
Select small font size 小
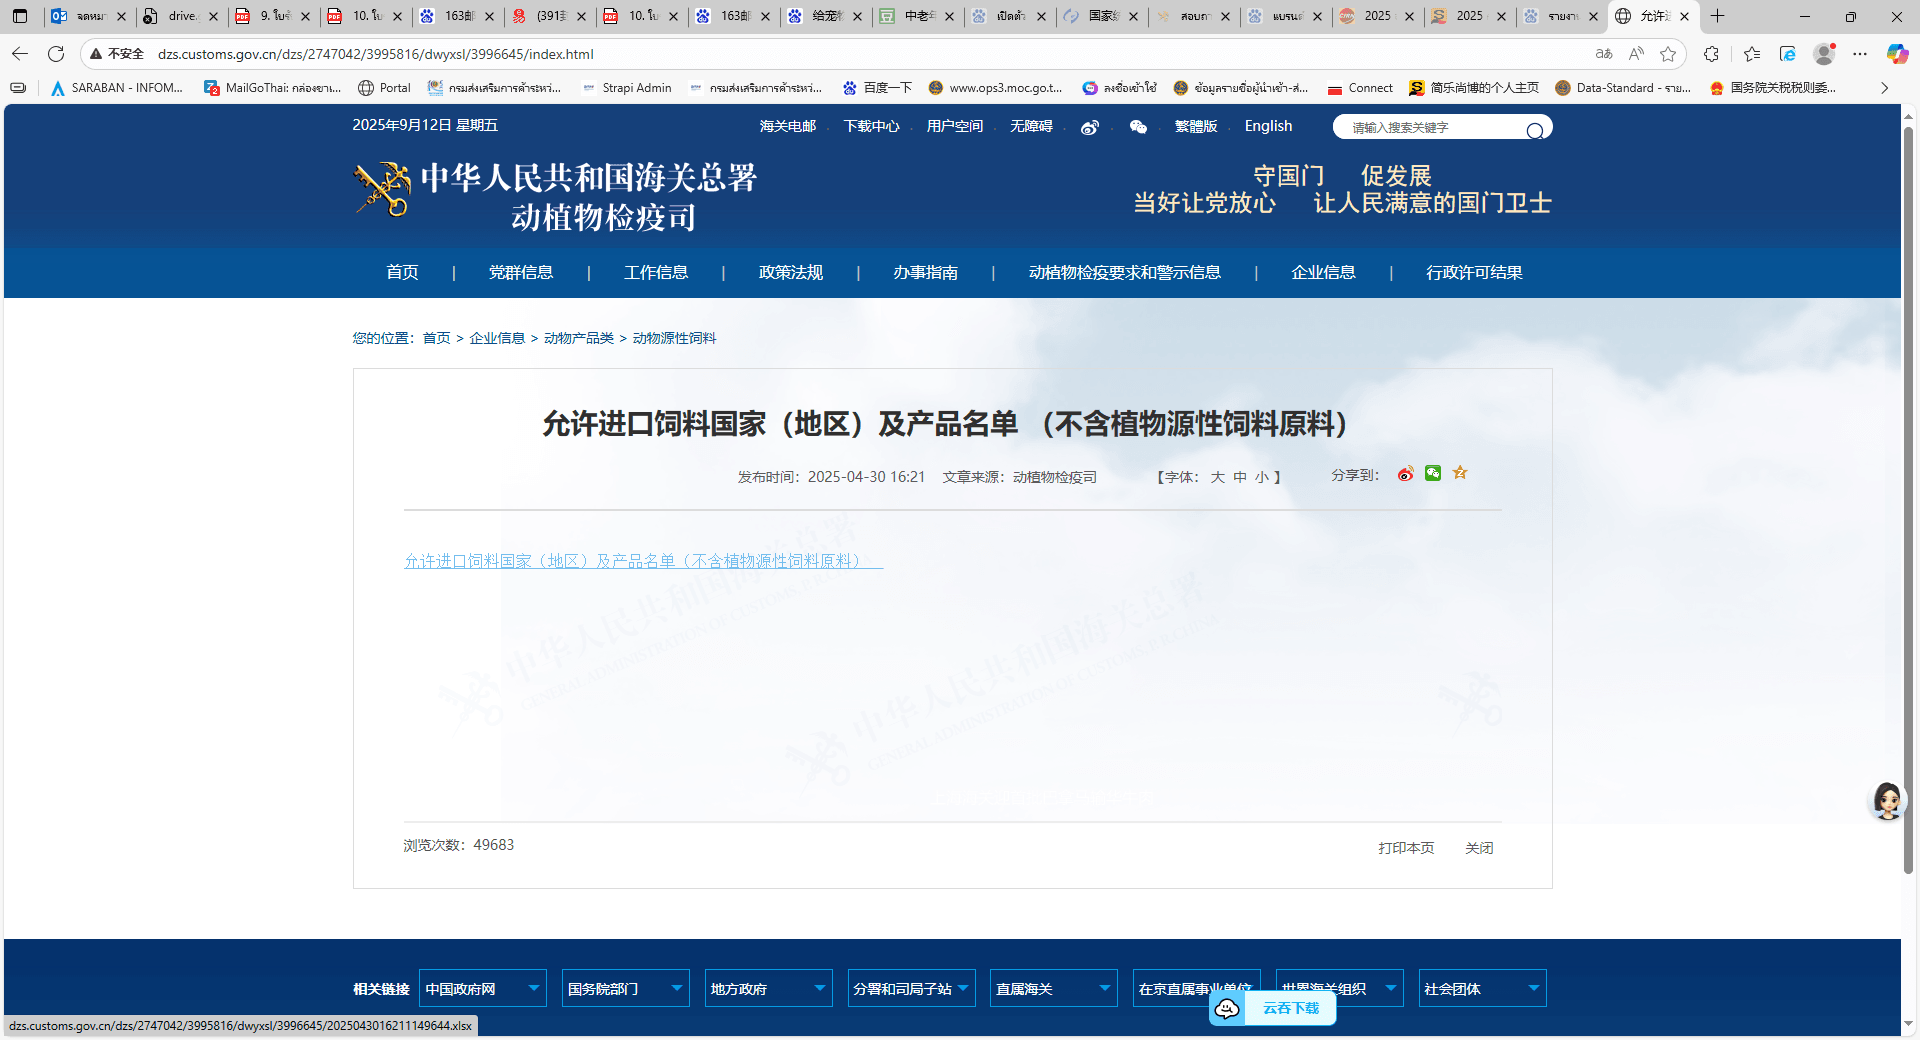(1262, 478)
